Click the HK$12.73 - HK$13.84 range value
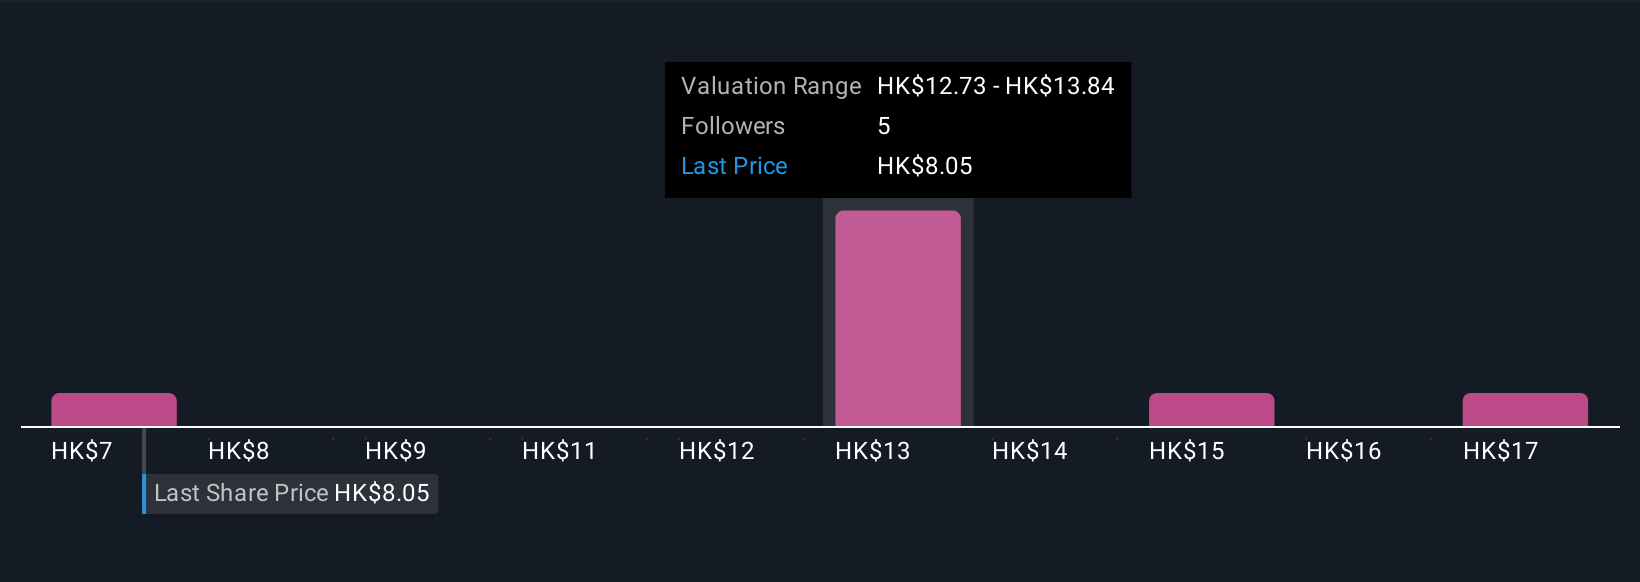 996,86
